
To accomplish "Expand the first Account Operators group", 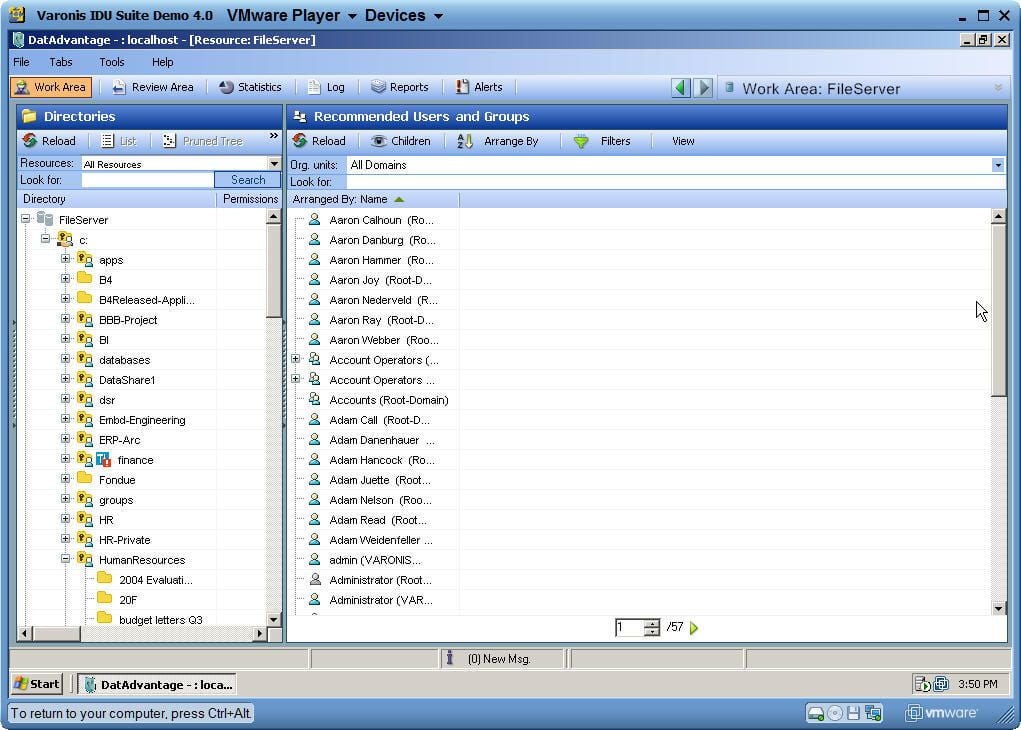I will tap(296, 359).
